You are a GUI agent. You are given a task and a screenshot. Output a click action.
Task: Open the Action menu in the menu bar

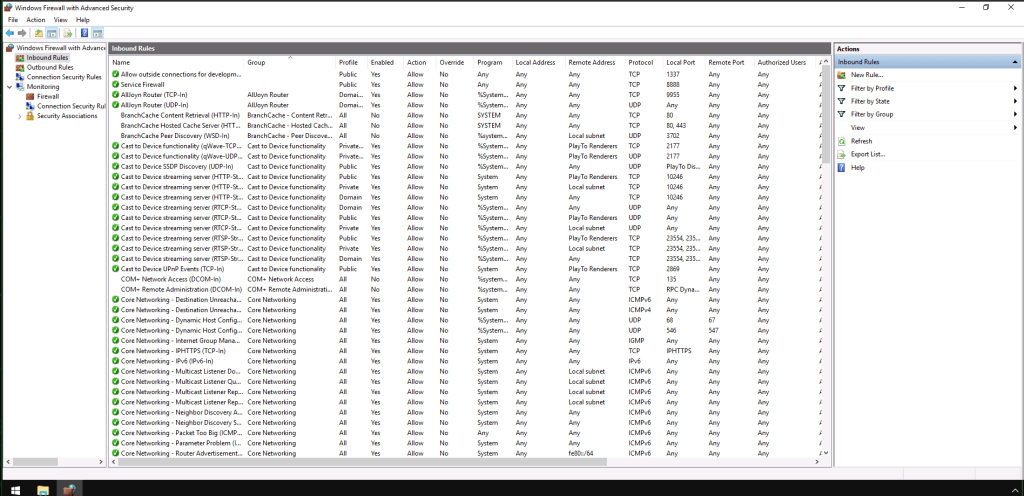click(36, 19)
